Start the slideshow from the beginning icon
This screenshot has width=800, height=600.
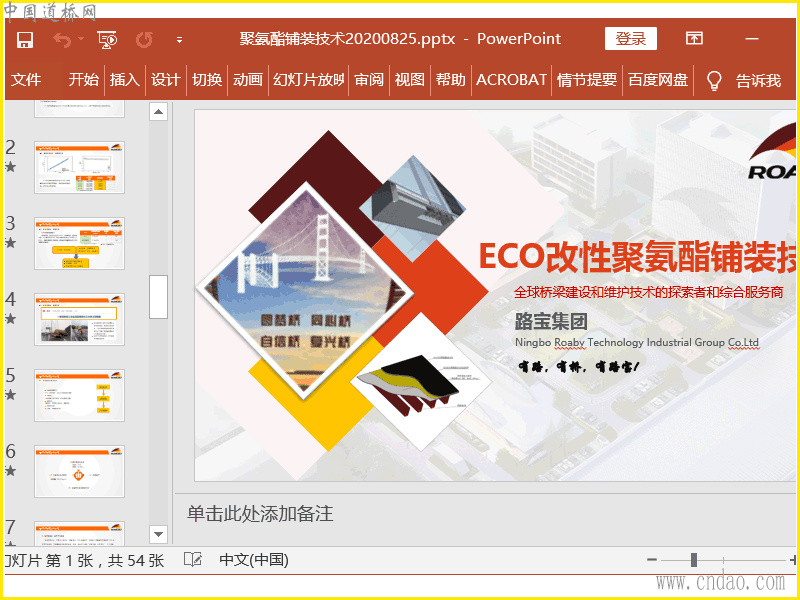[x=107, y=39]
